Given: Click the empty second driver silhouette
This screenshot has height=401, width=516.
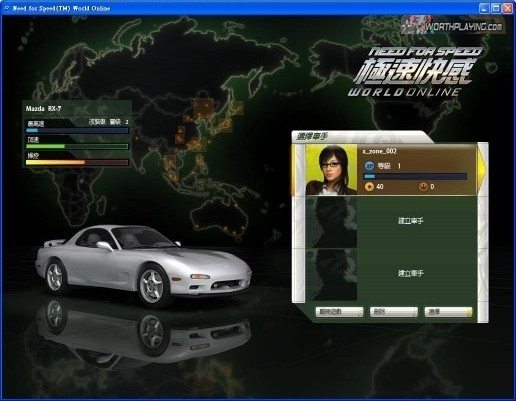Looking at the screenshot, I should 331,222.
